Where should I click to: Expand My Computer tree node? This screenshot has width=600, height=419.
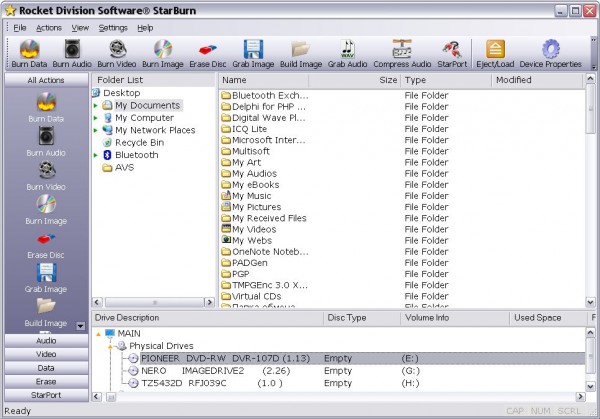tap(96, 117)
